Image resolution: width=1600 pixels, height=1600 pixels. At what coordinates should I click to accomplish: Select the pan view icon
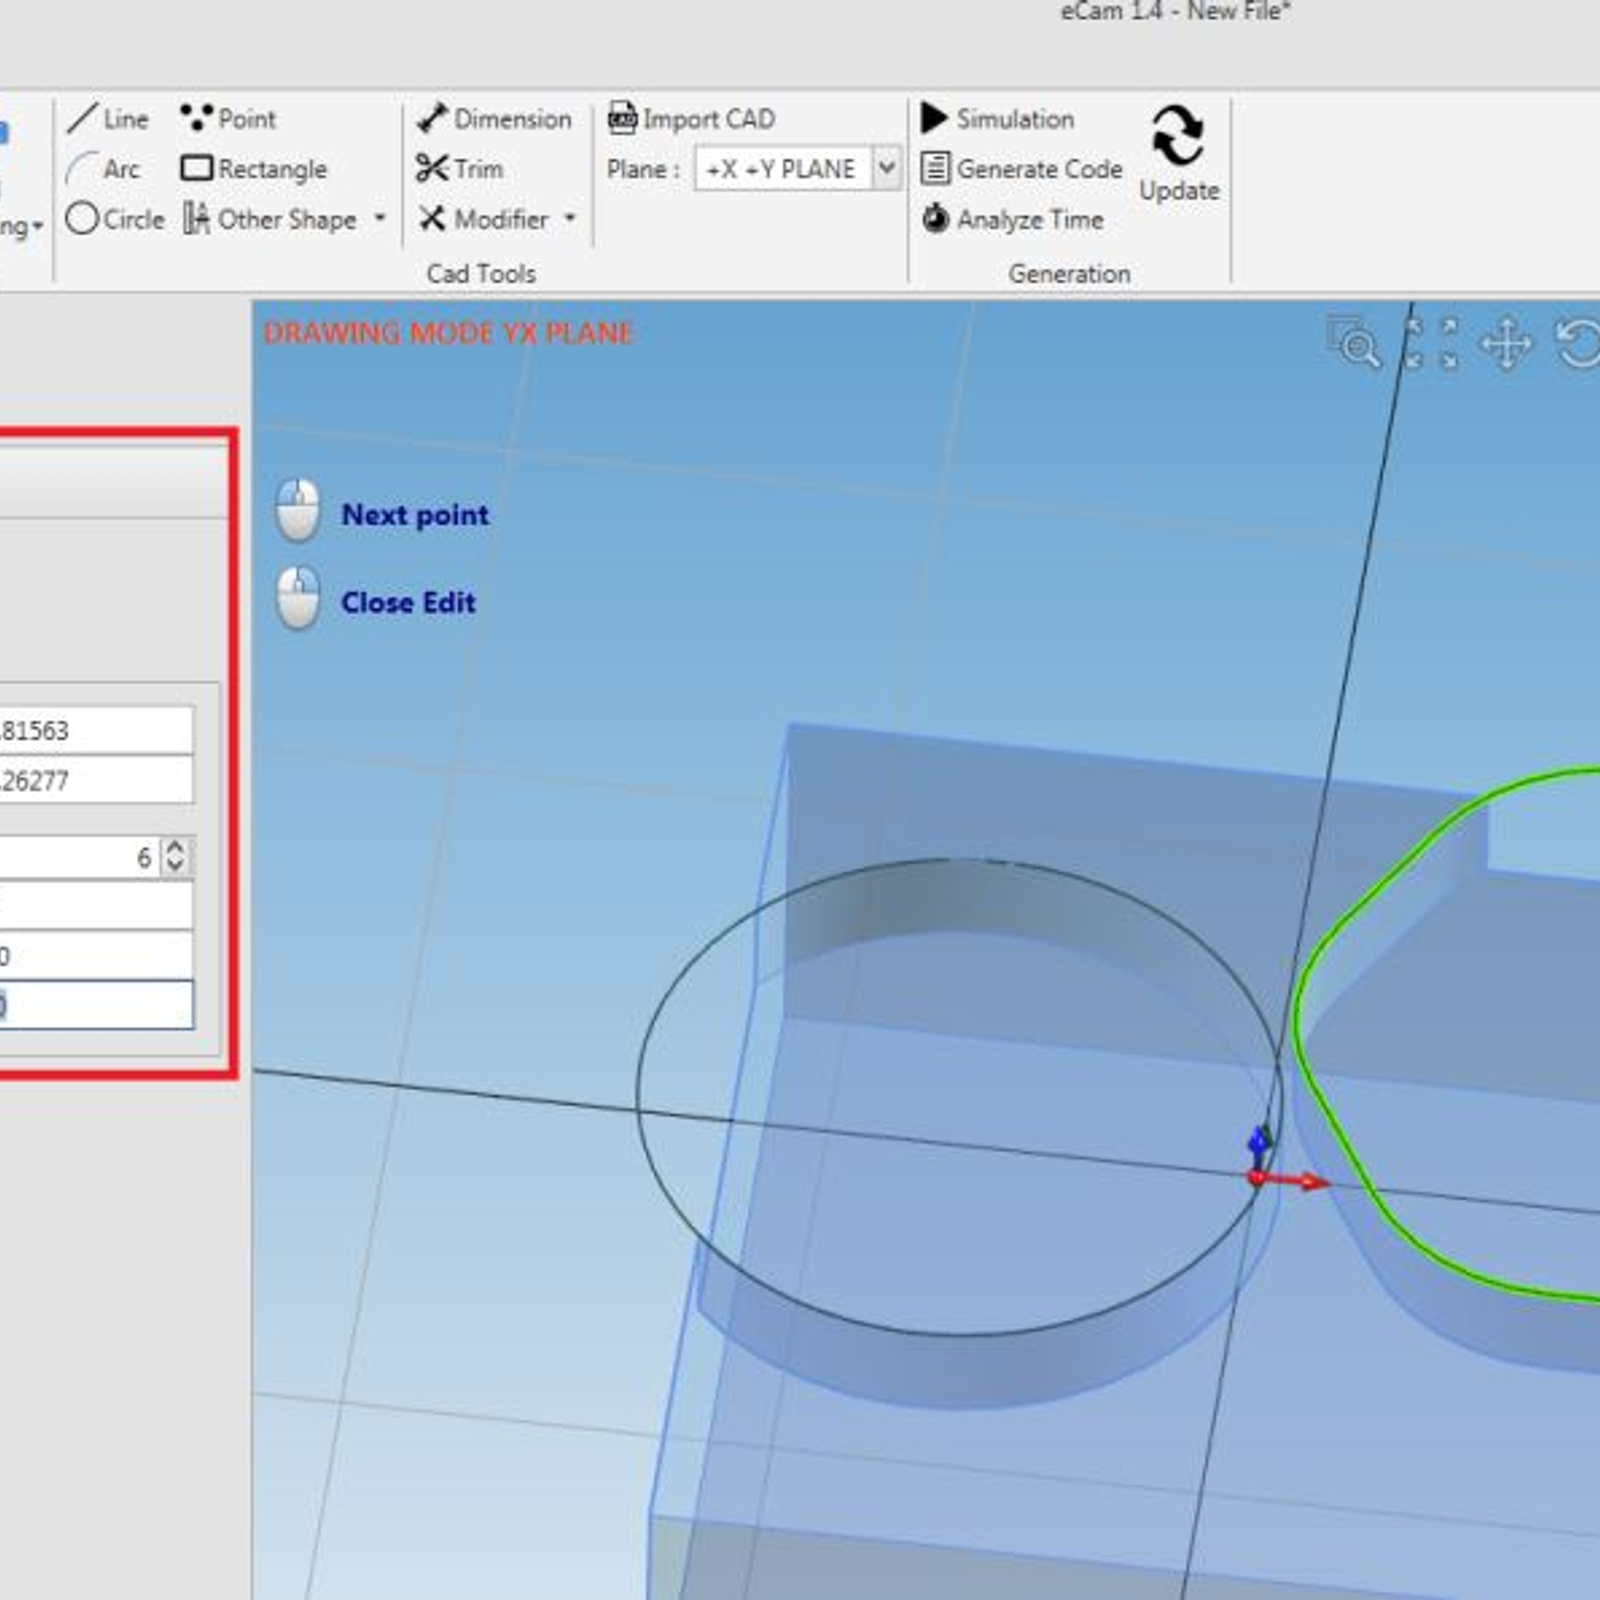pos(1506,344)
